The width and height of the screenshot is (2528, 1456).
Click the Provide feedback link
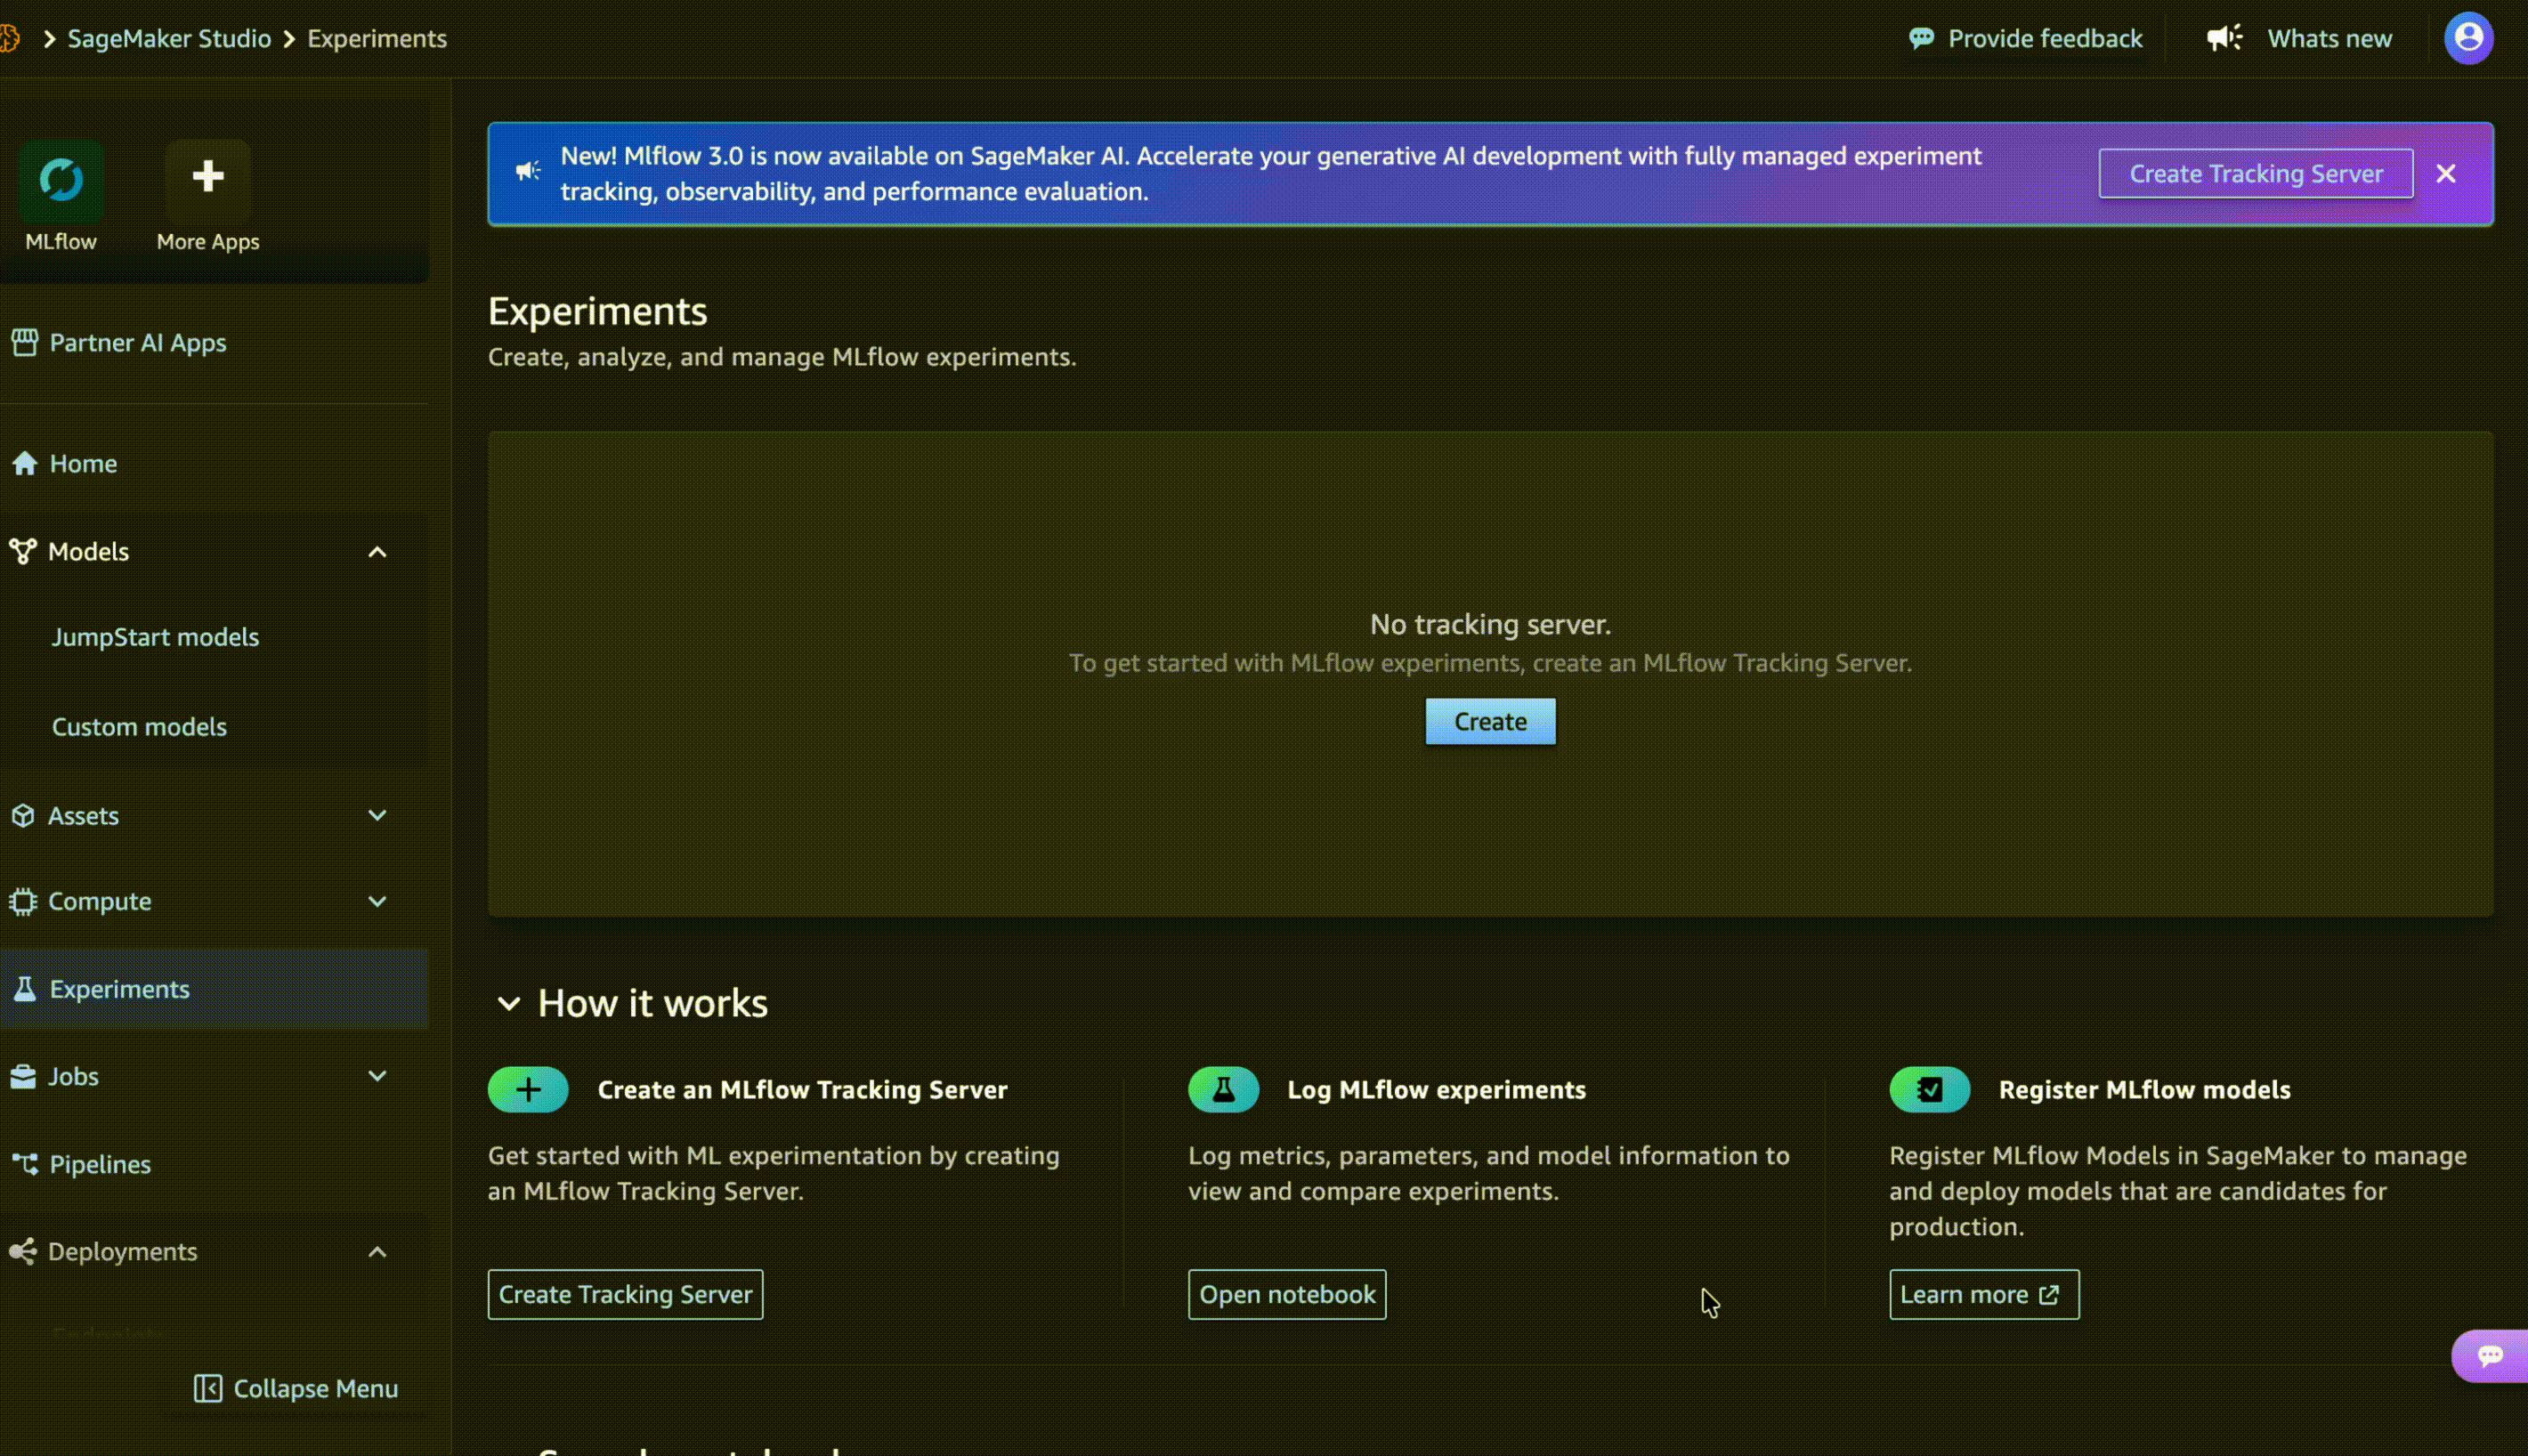(x=2045, y=38)
